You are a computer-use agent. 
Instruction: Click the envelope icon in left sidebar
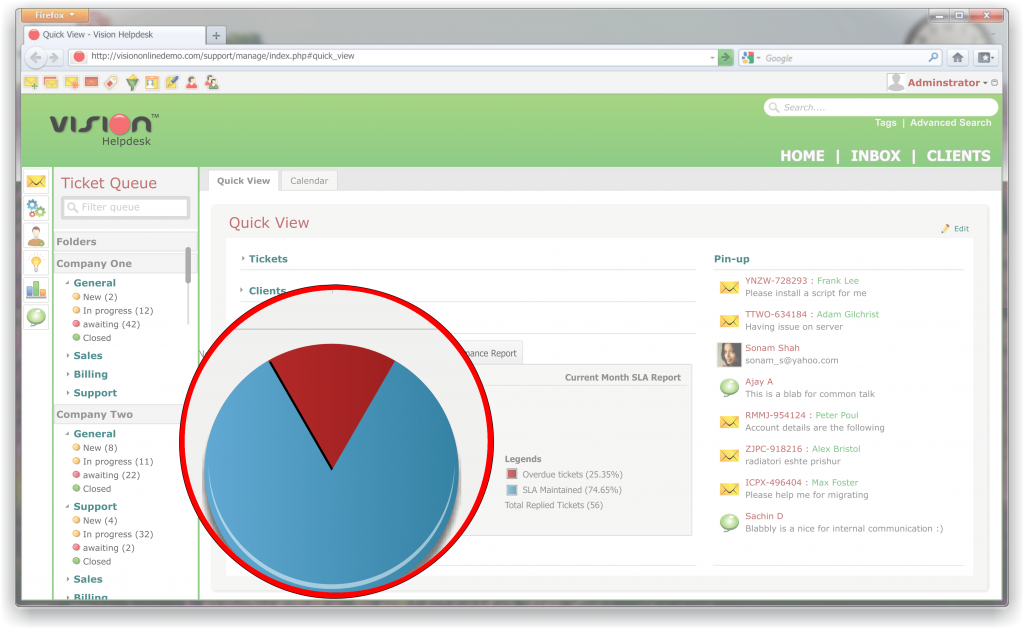(36, 181)
